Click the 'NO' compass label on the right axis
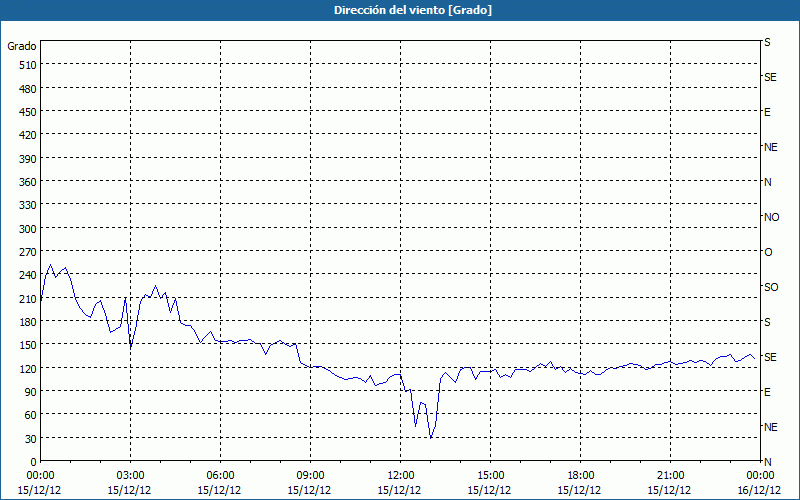The height and width of the screenshot is (500, 800). 771,217
